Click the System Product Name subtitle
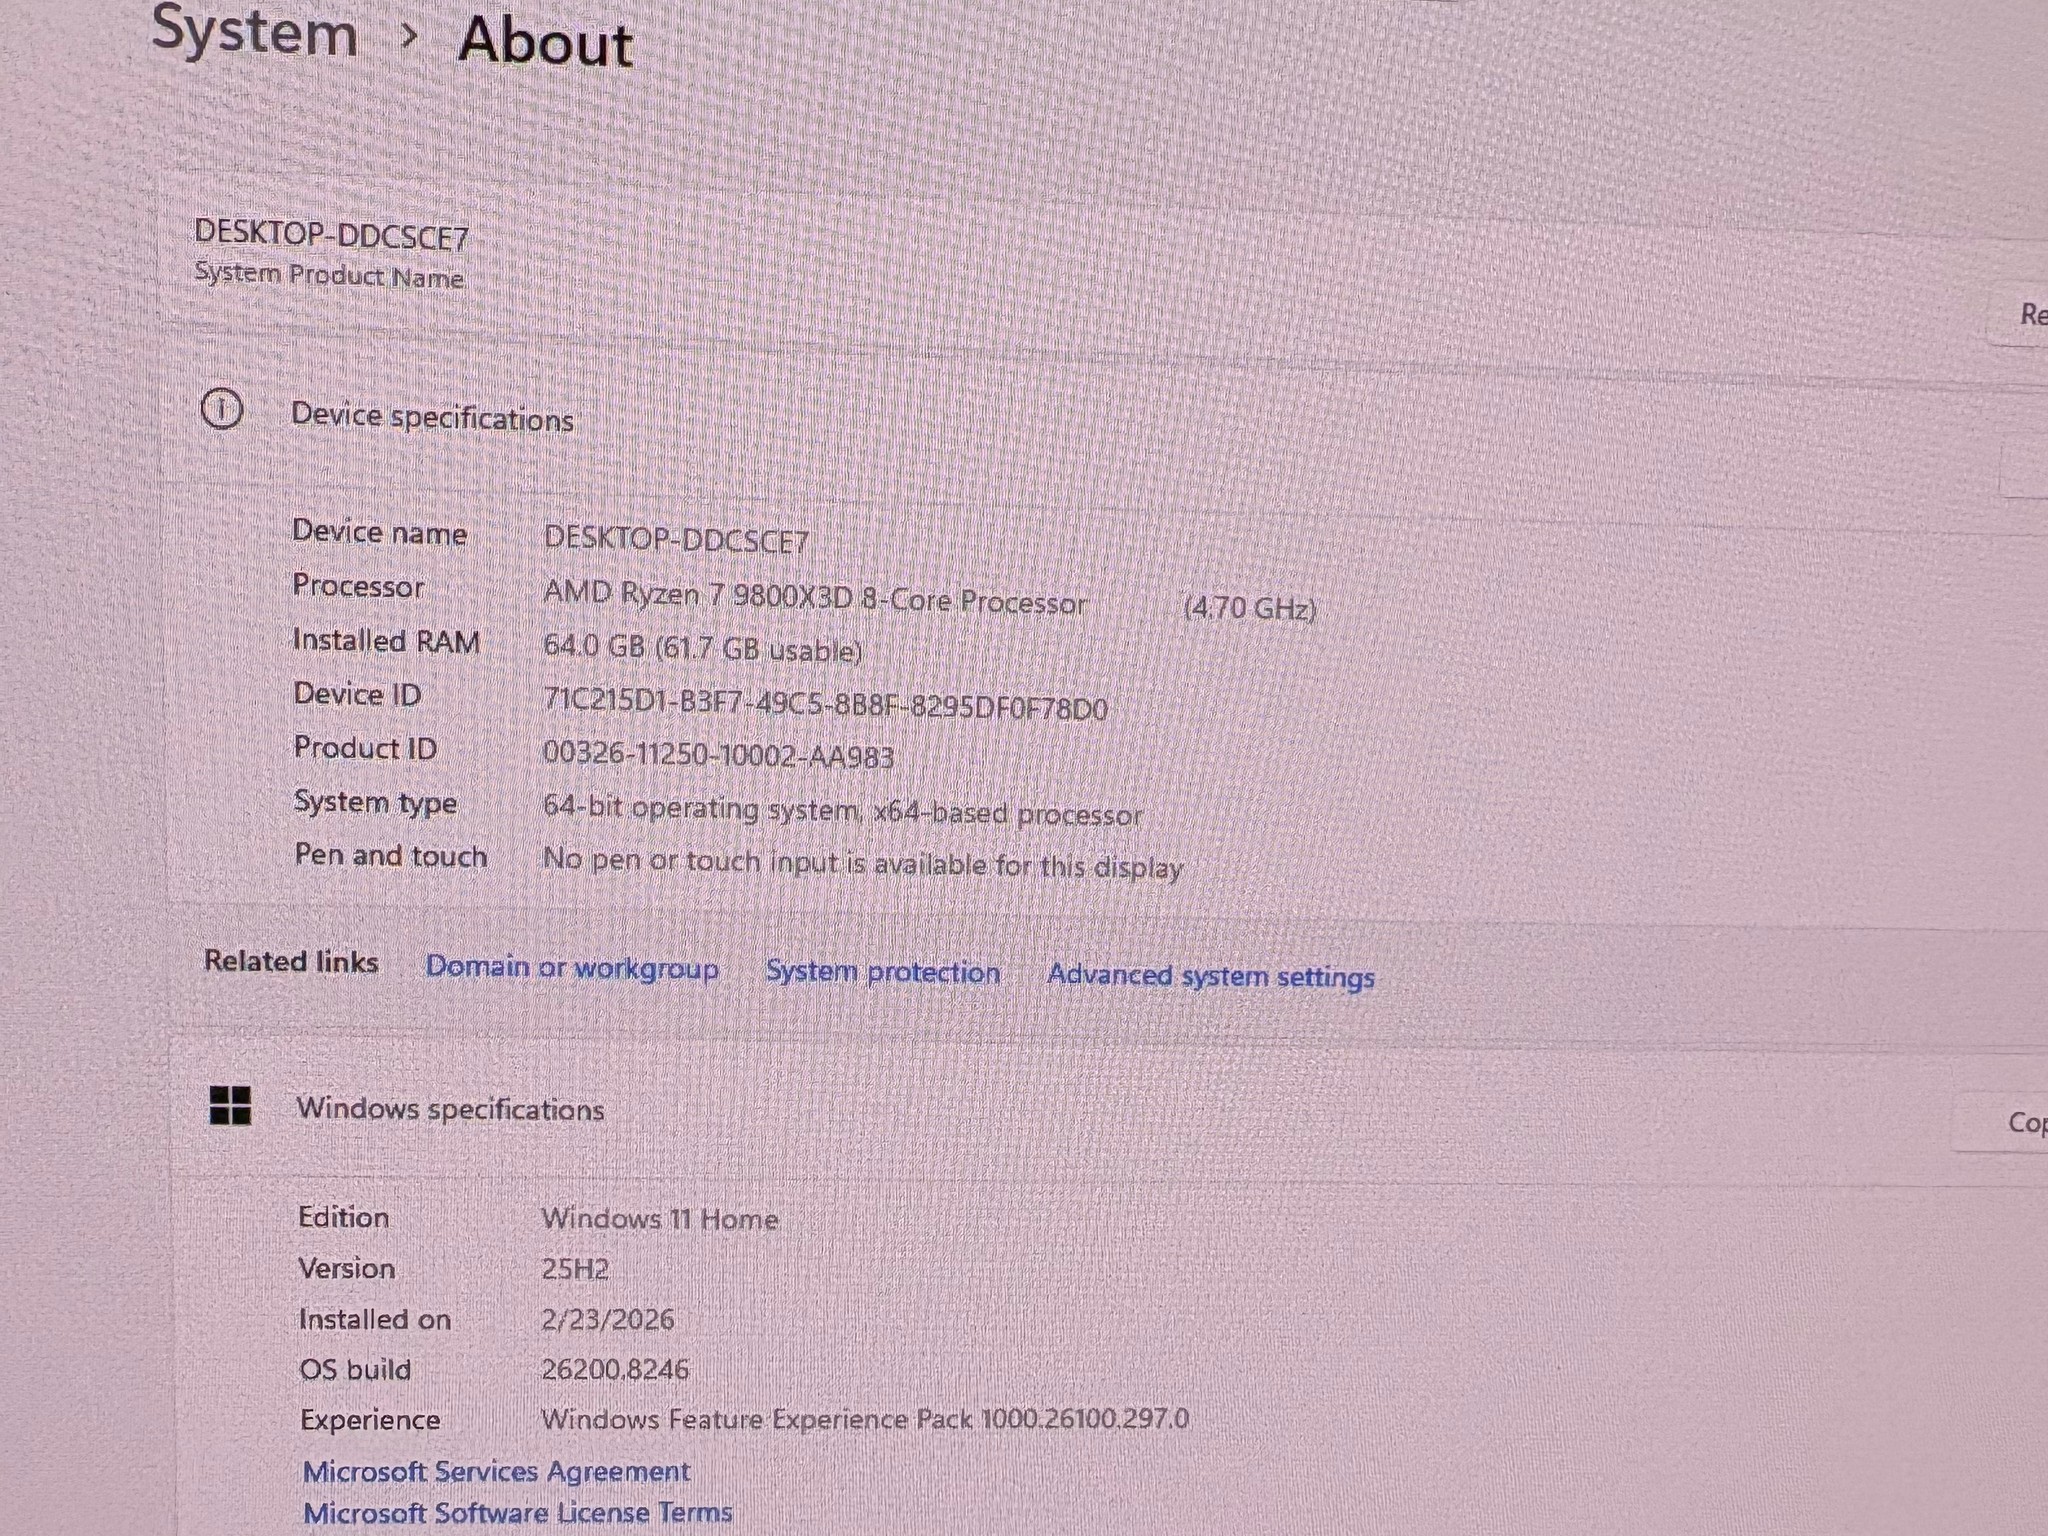This screenshot has height=1536, width=2048. (329, 275)
